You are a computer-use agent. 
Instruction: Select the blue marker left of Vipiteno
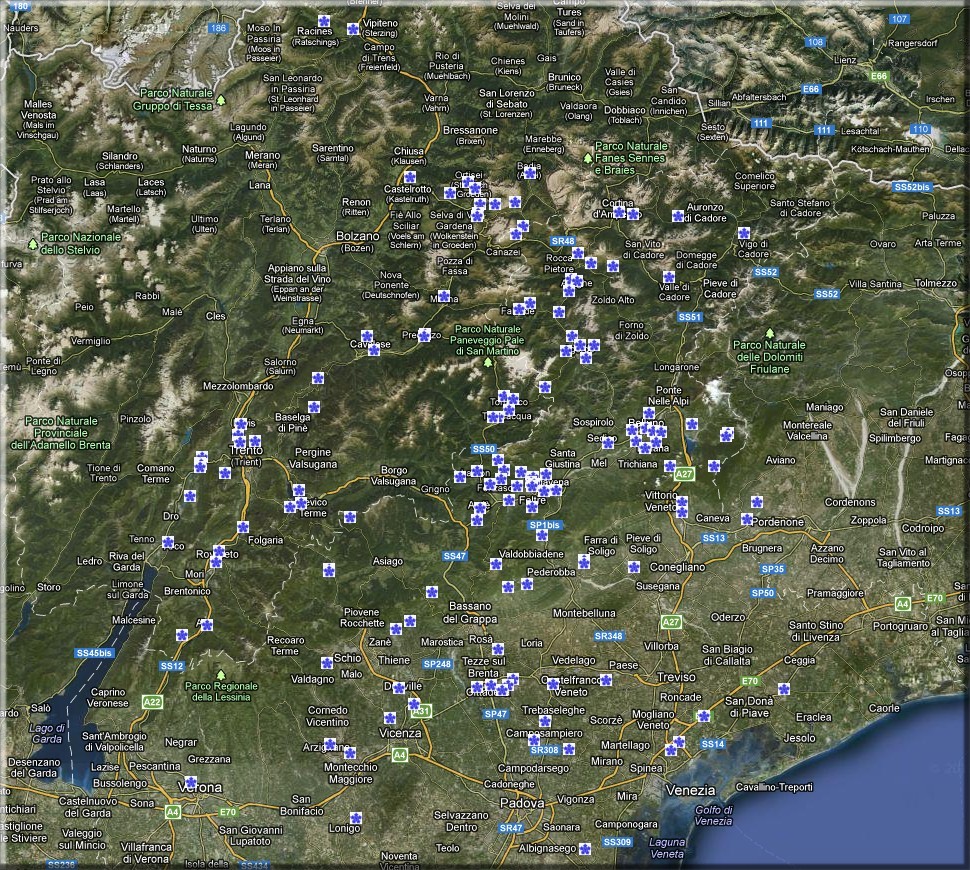(353, 28)
